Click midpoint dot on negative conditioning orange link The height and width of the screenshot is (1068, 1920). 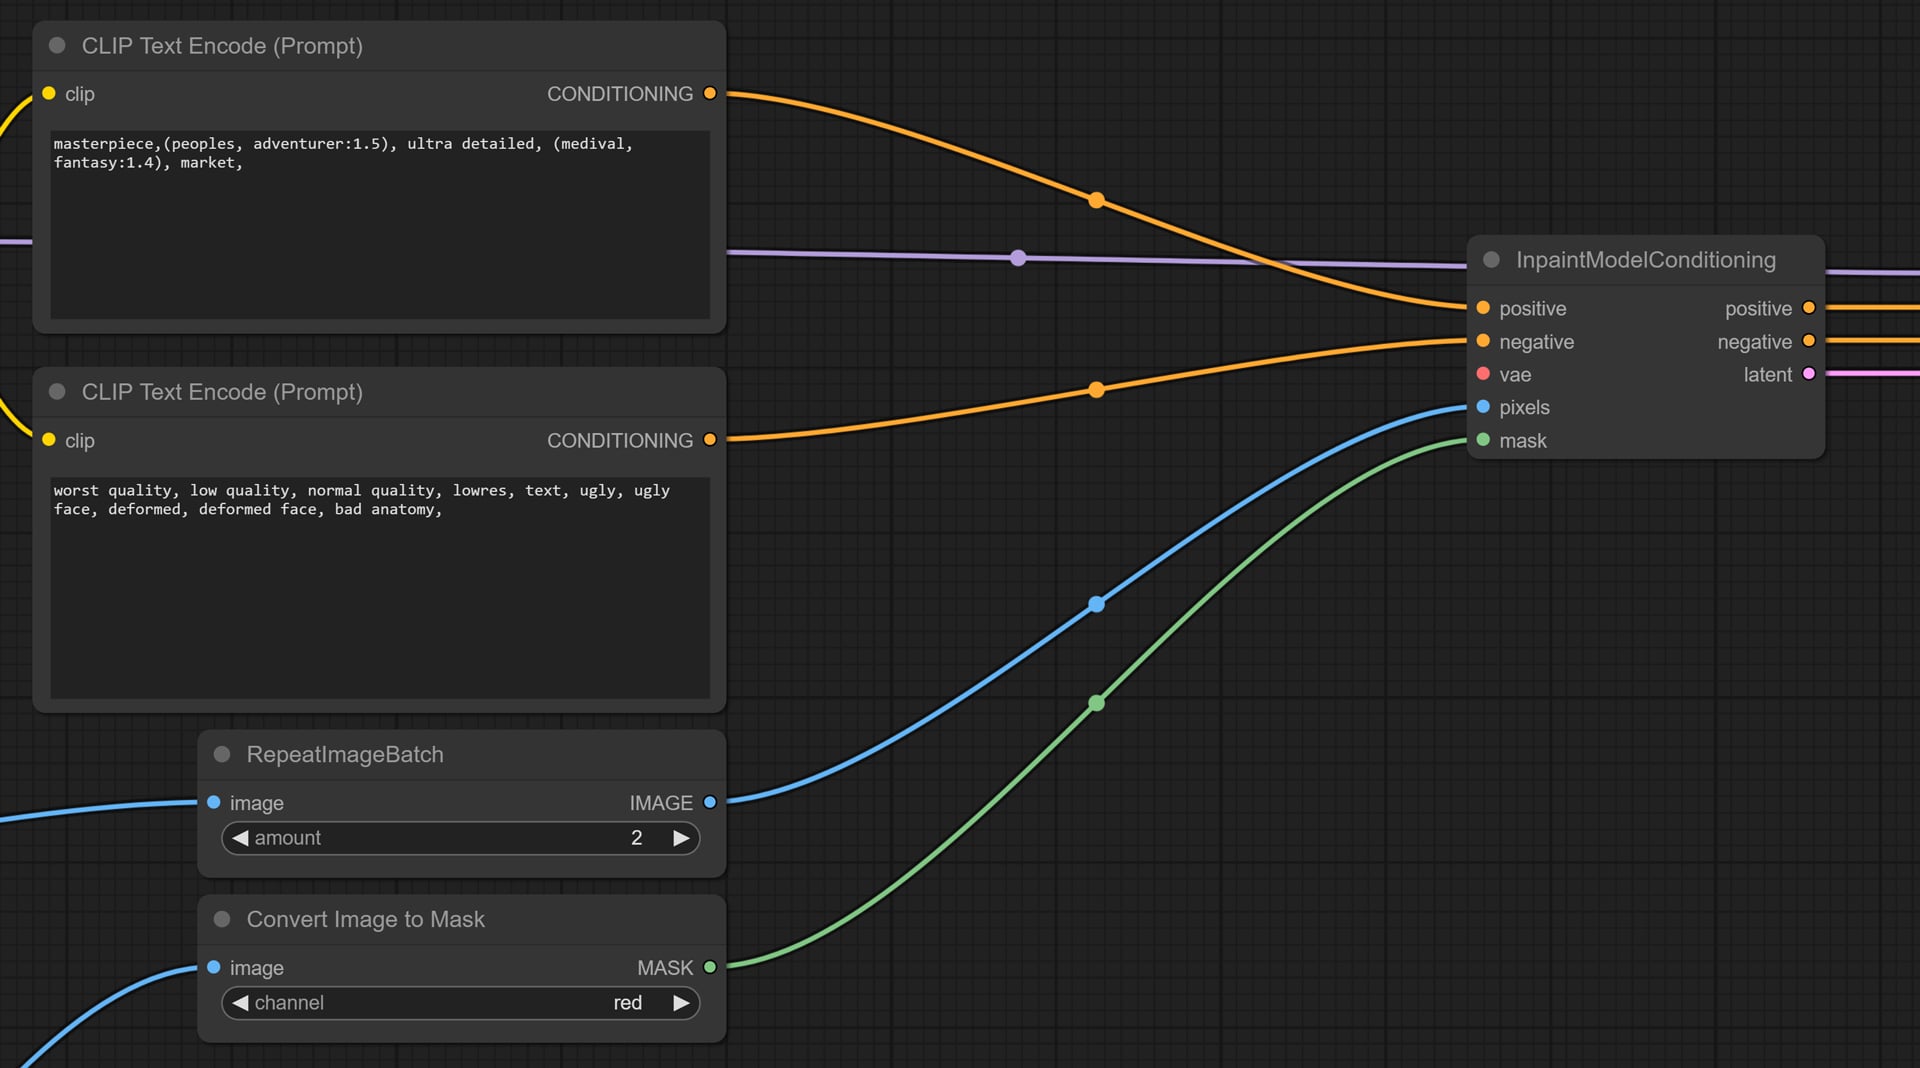[x=1097, y=390]
